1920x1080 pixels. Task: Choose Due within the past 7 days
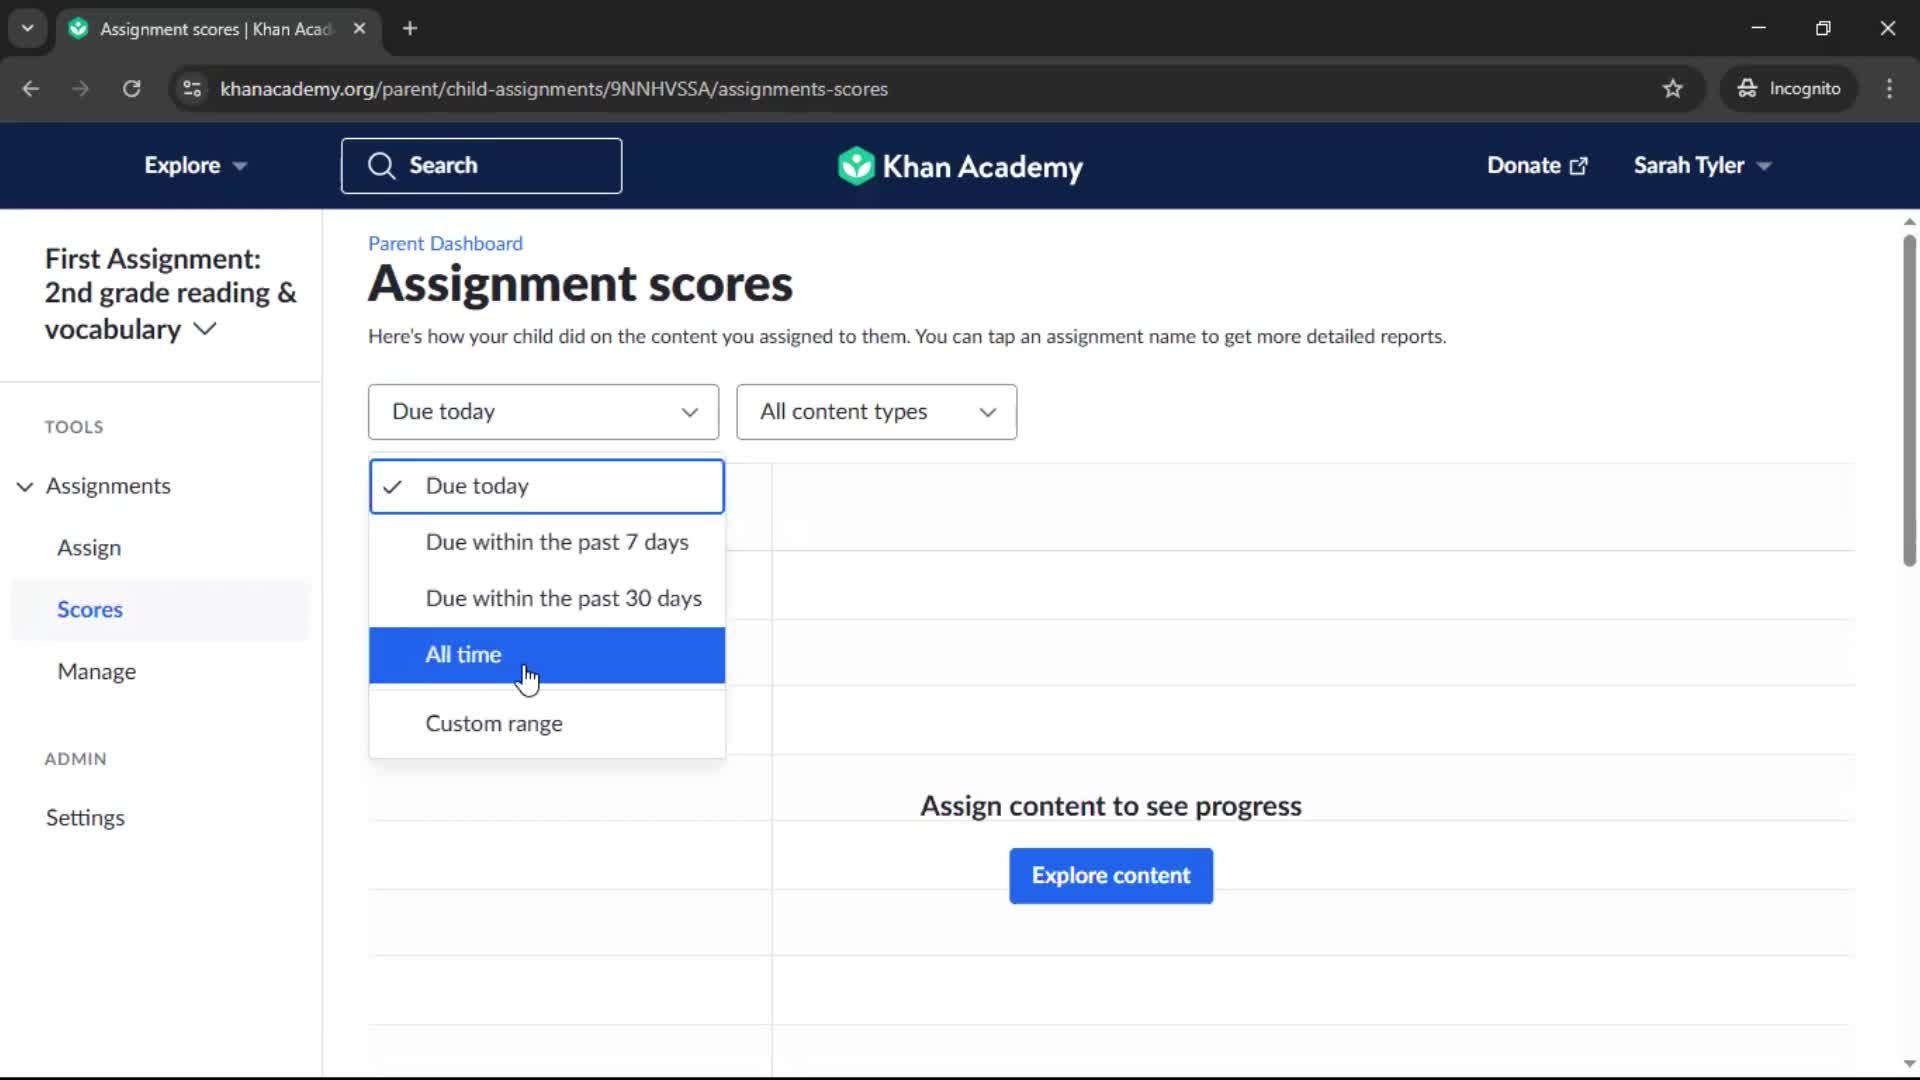pyautogui.click(x=546, y=543)
